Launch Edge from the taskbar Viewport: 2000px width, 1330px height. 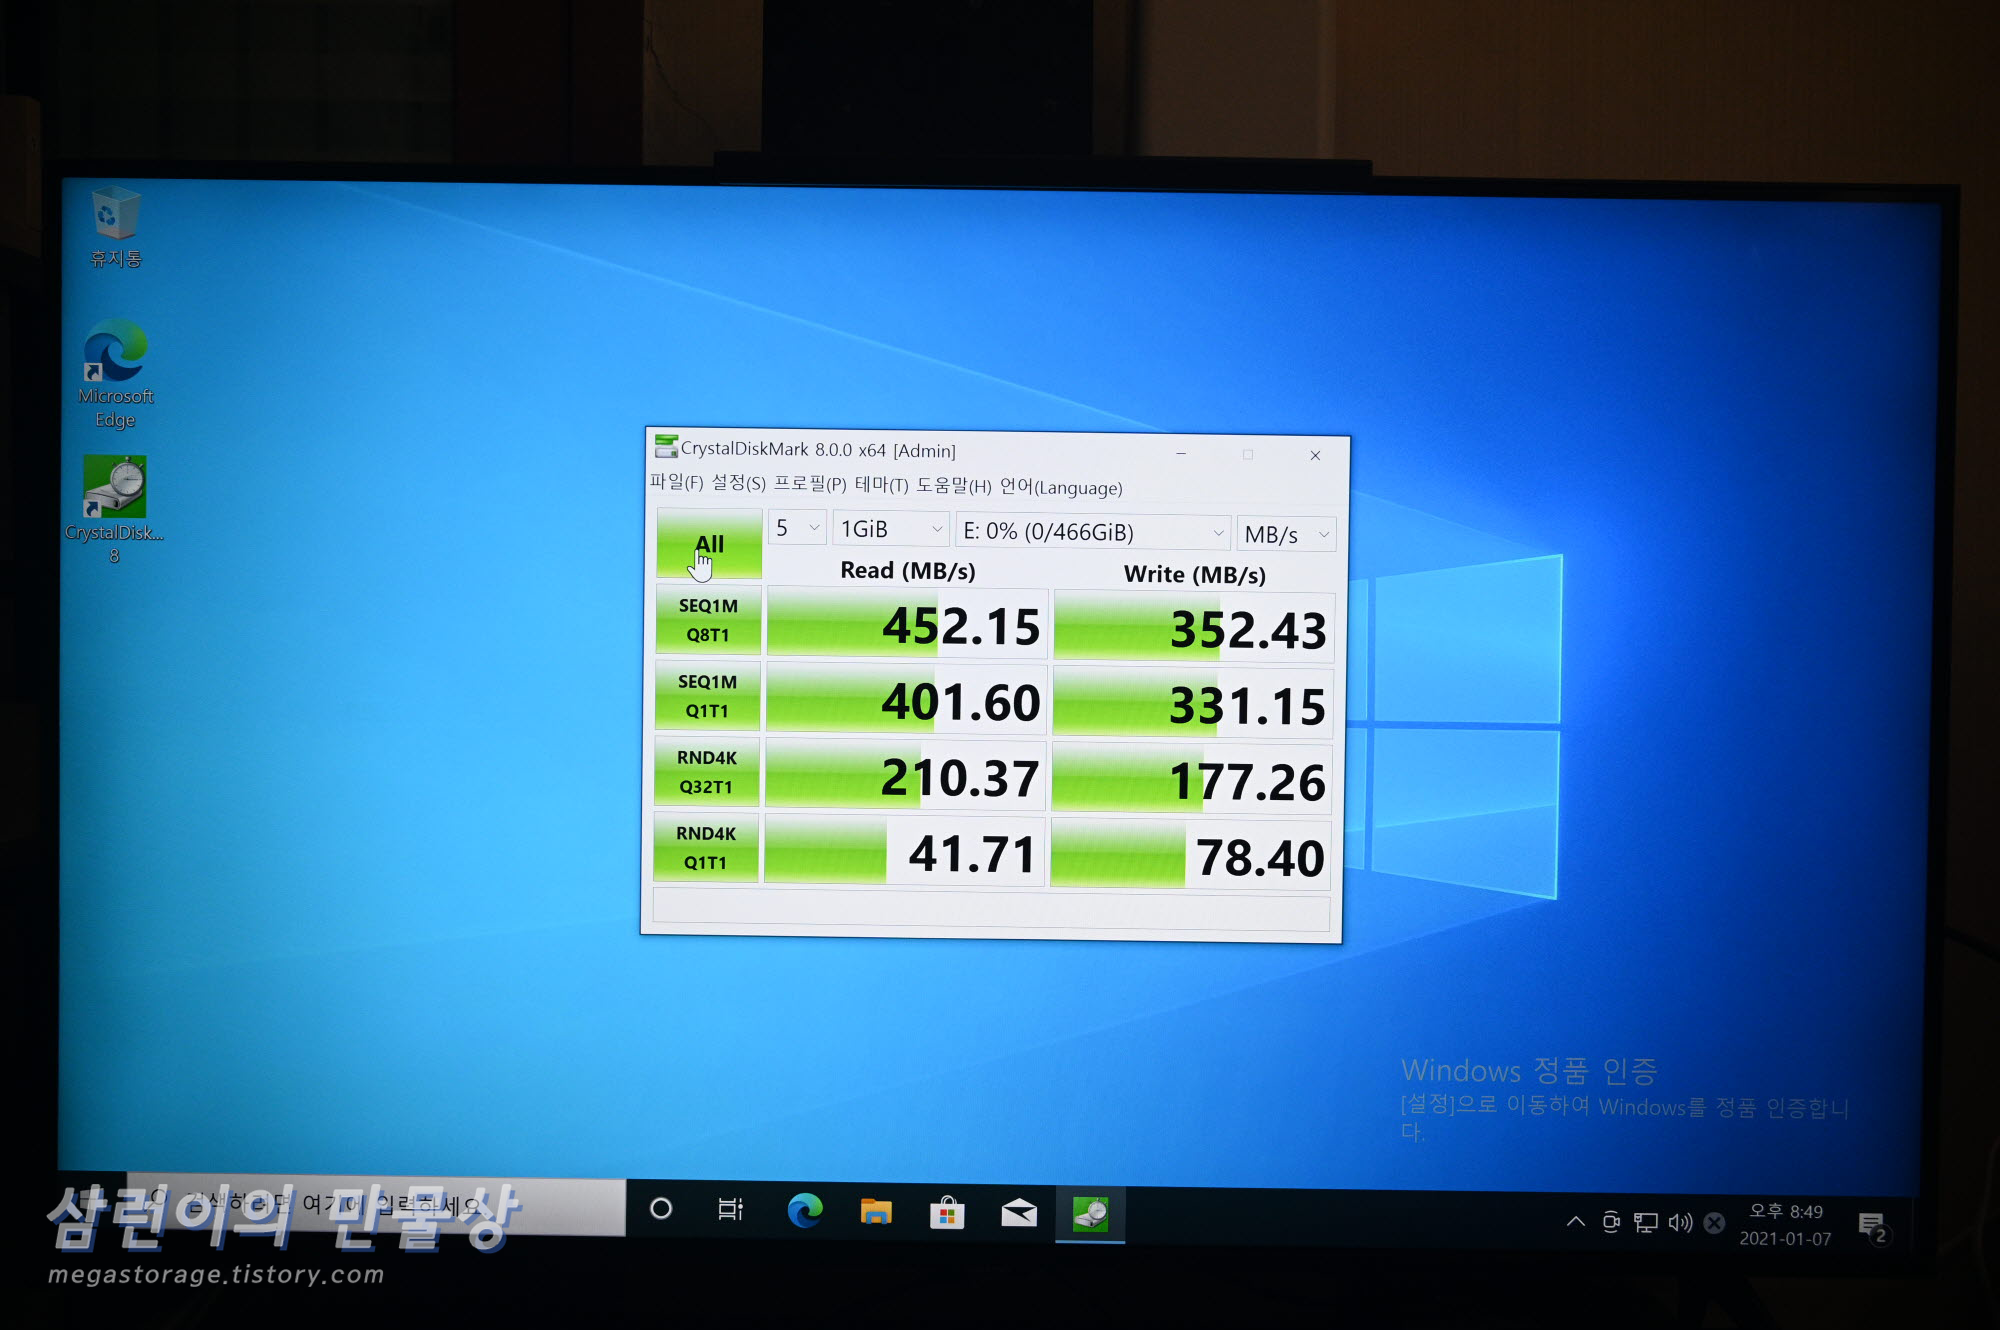(804, 1211)
